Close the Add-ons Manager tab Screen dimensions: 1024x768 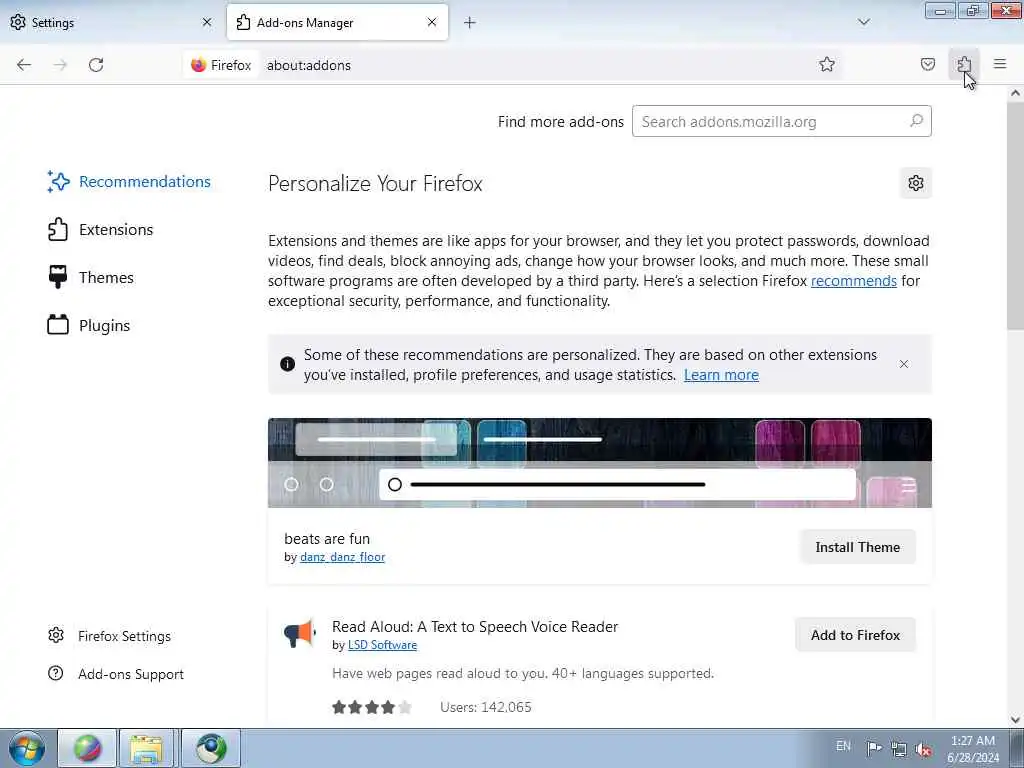pos(432,22)
